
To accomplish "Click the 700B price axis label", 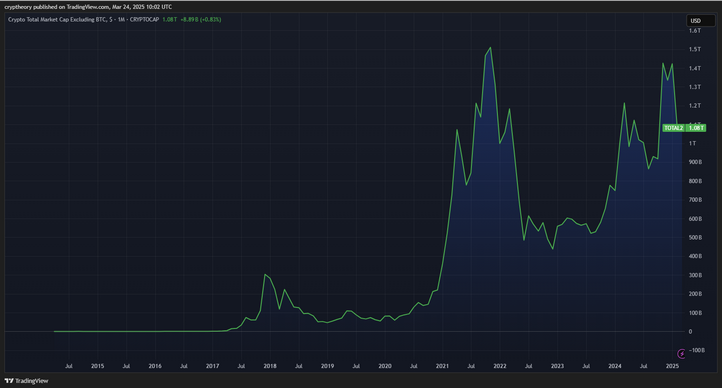I will coord(695,200).
